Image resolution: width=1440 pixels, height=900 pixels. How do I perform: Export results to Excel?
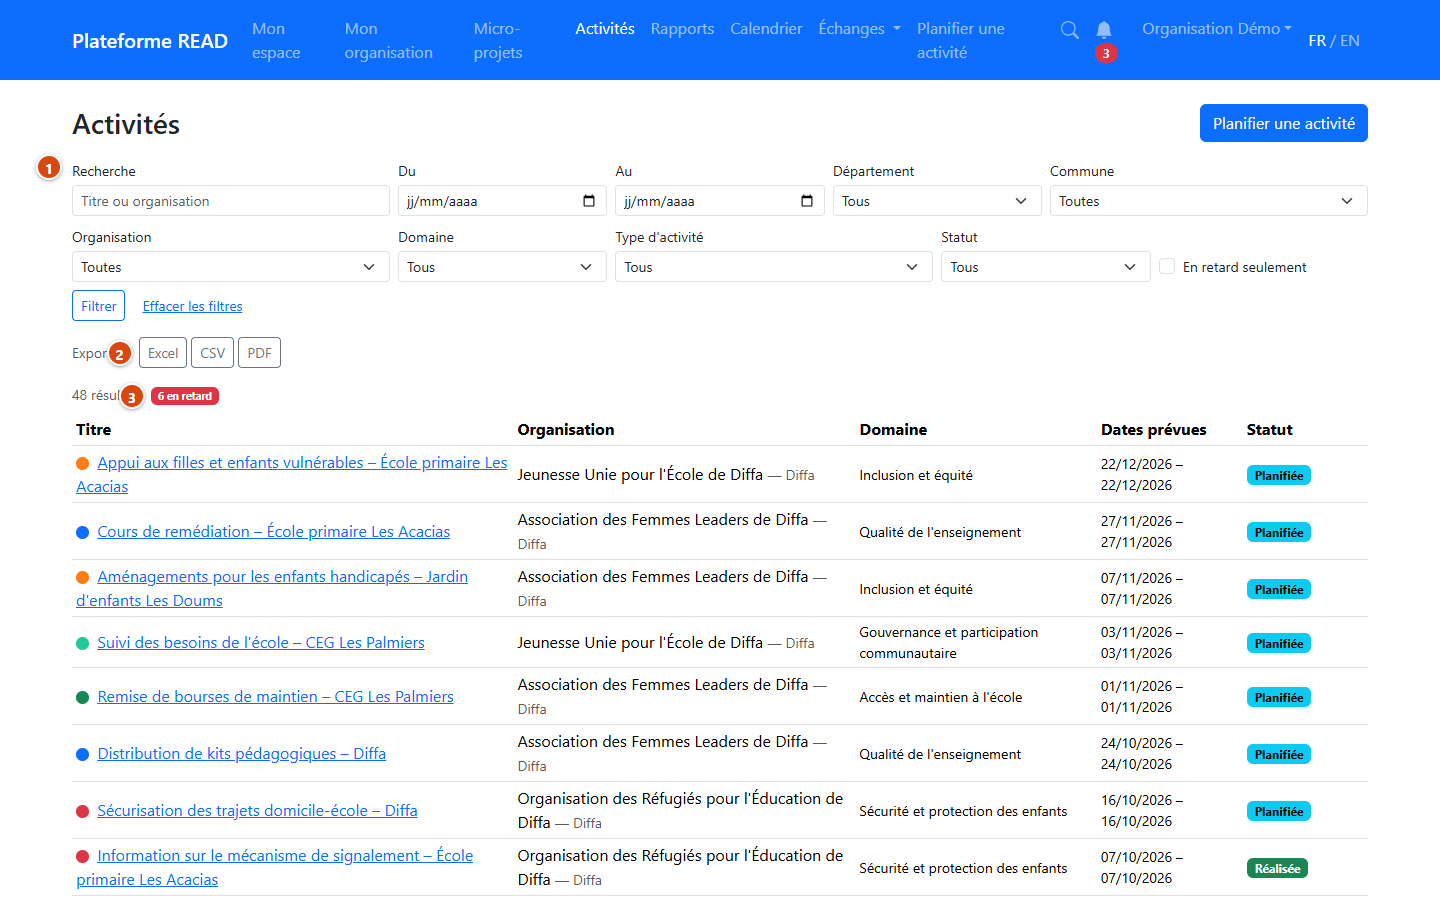click(163, 353)
